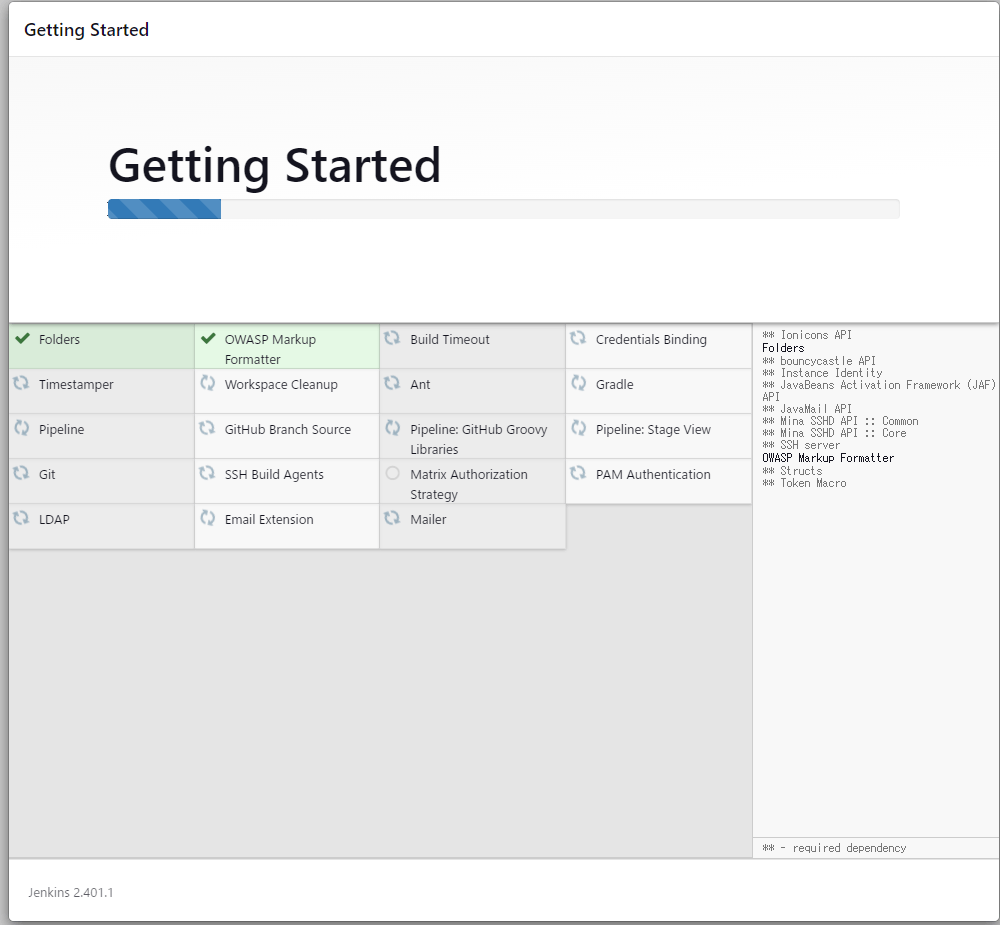Click the PAM Authentication plugin name
The width and height of the screenshot is (1000, 925).
click(653, 475)
